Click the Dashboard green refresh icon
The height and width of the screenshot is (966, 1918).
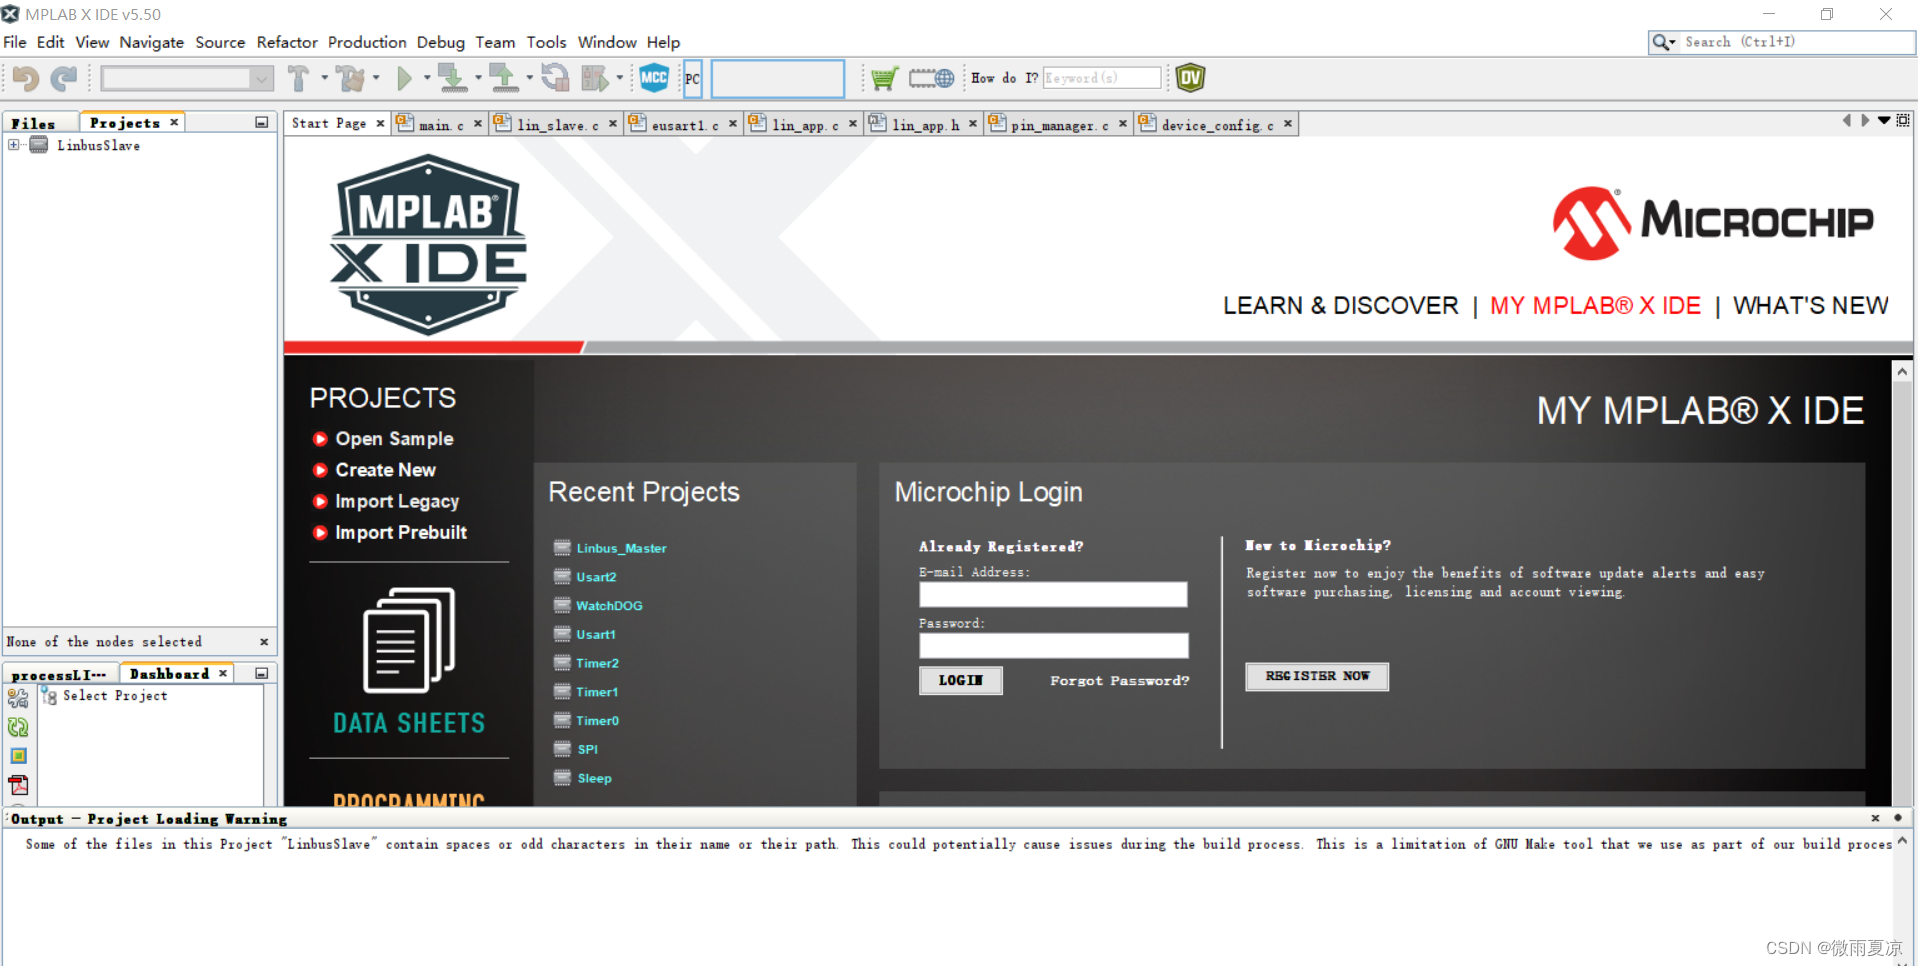[18, 727]
